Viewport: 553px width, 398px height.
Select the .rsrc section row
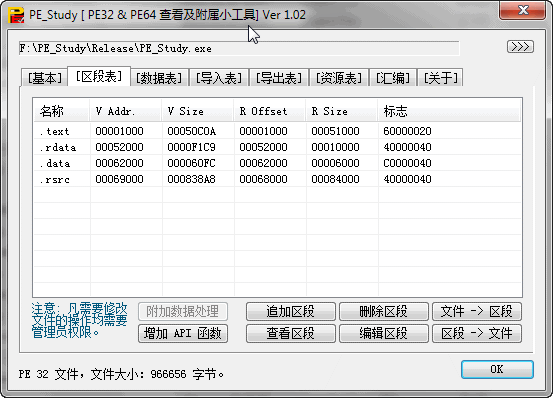pyautogui.click(x=277, y=179)
